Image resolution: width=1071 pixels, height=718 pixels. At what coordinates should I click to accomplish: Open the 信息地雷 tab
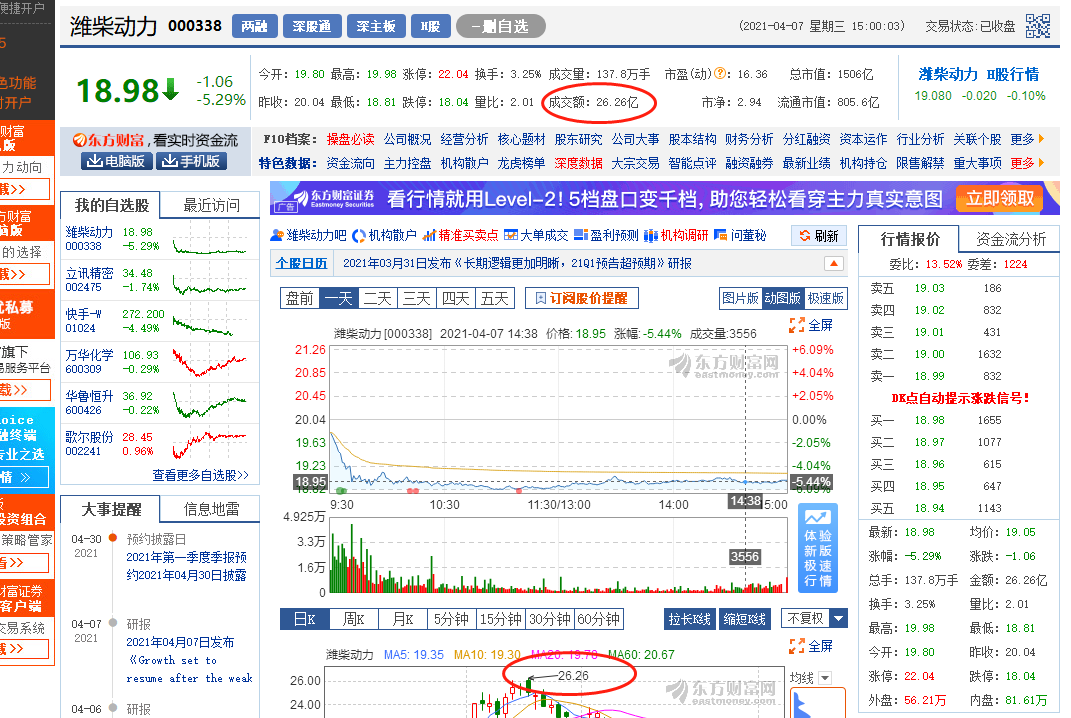click(x=211, y=509)
